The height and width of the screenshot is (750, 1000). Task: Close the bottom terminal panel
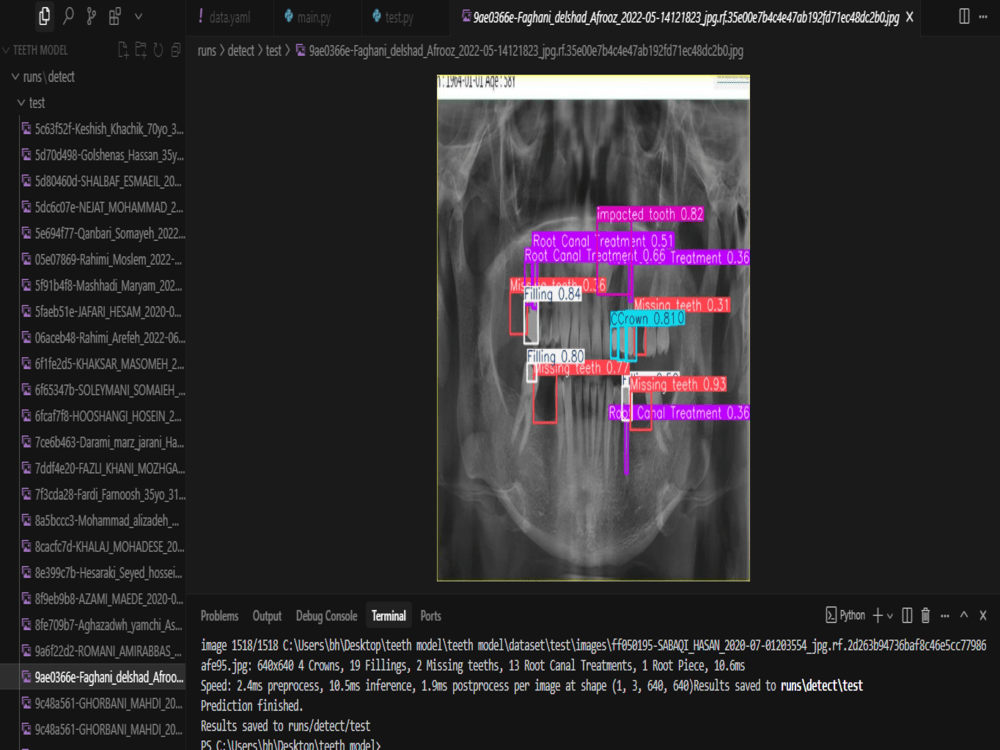983,615
